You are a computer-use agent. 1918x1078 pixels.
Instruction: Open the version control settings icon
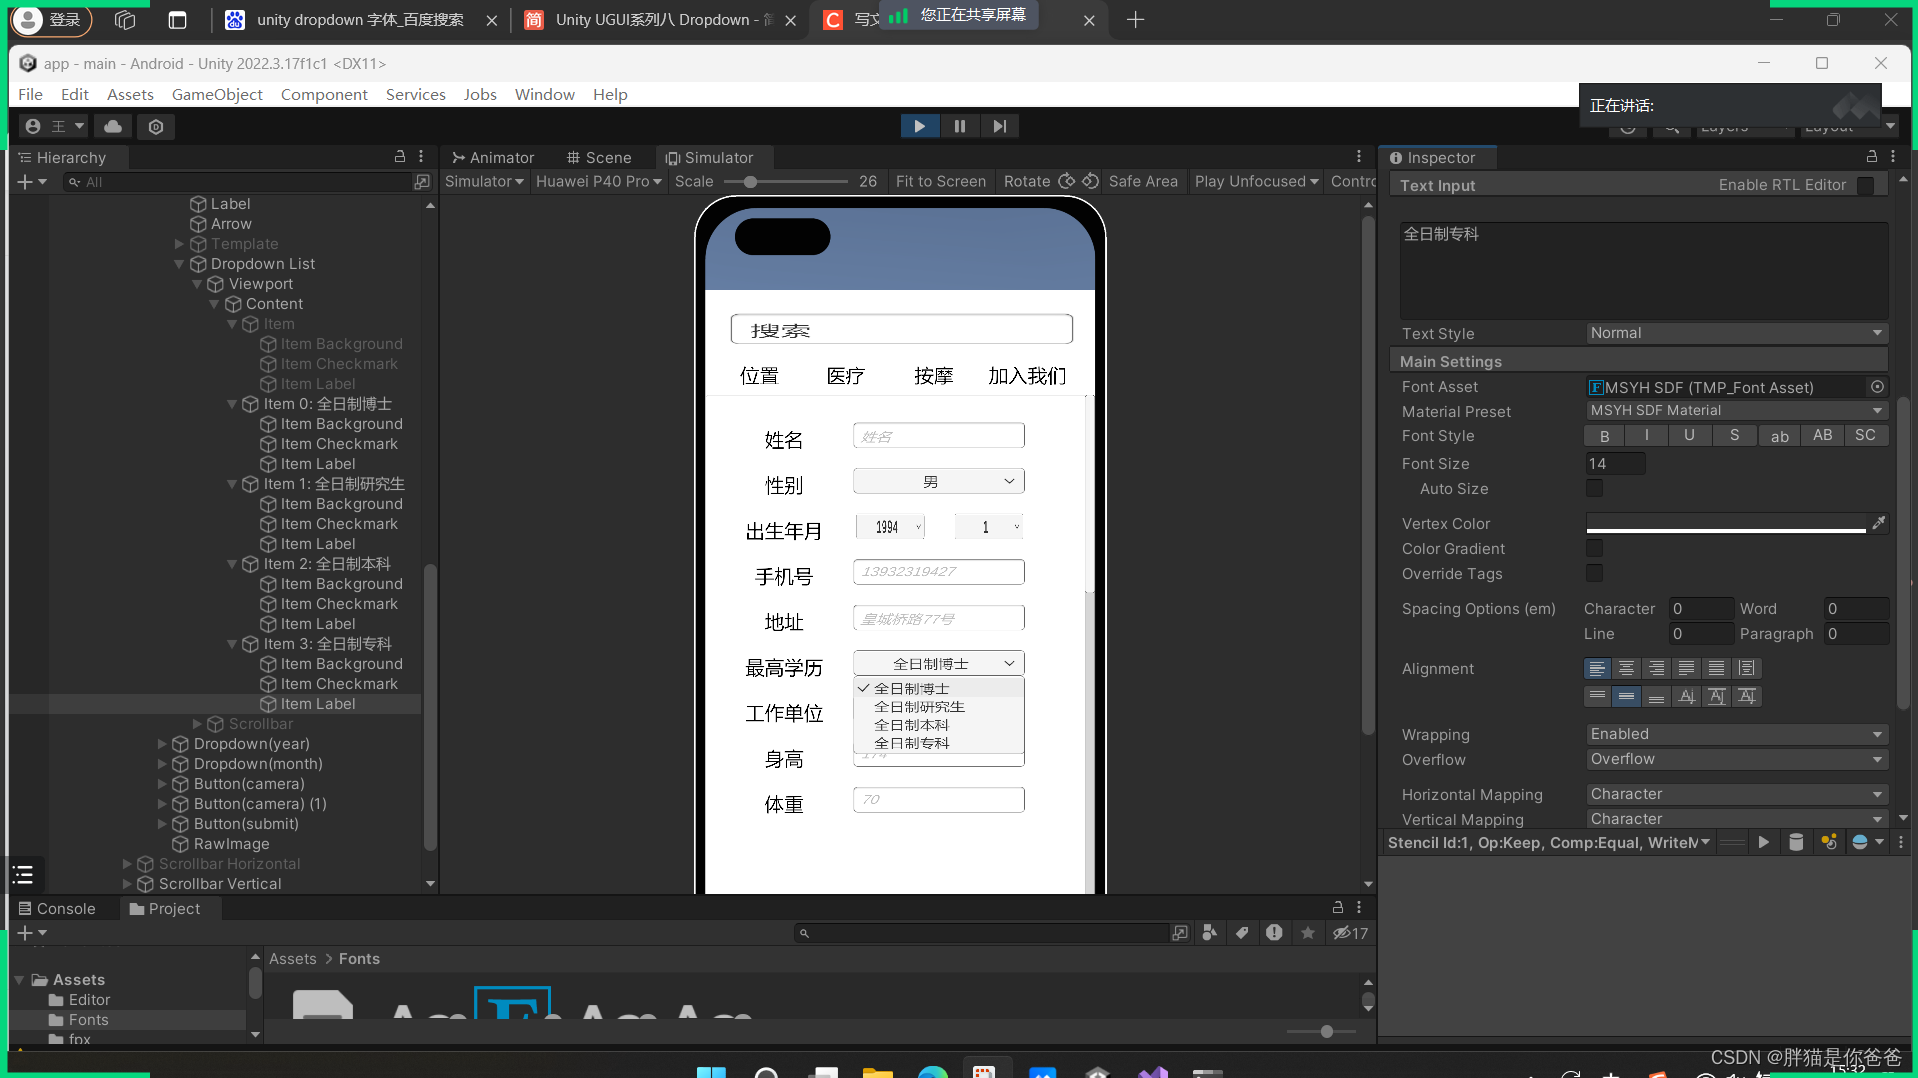coord(156,126)
